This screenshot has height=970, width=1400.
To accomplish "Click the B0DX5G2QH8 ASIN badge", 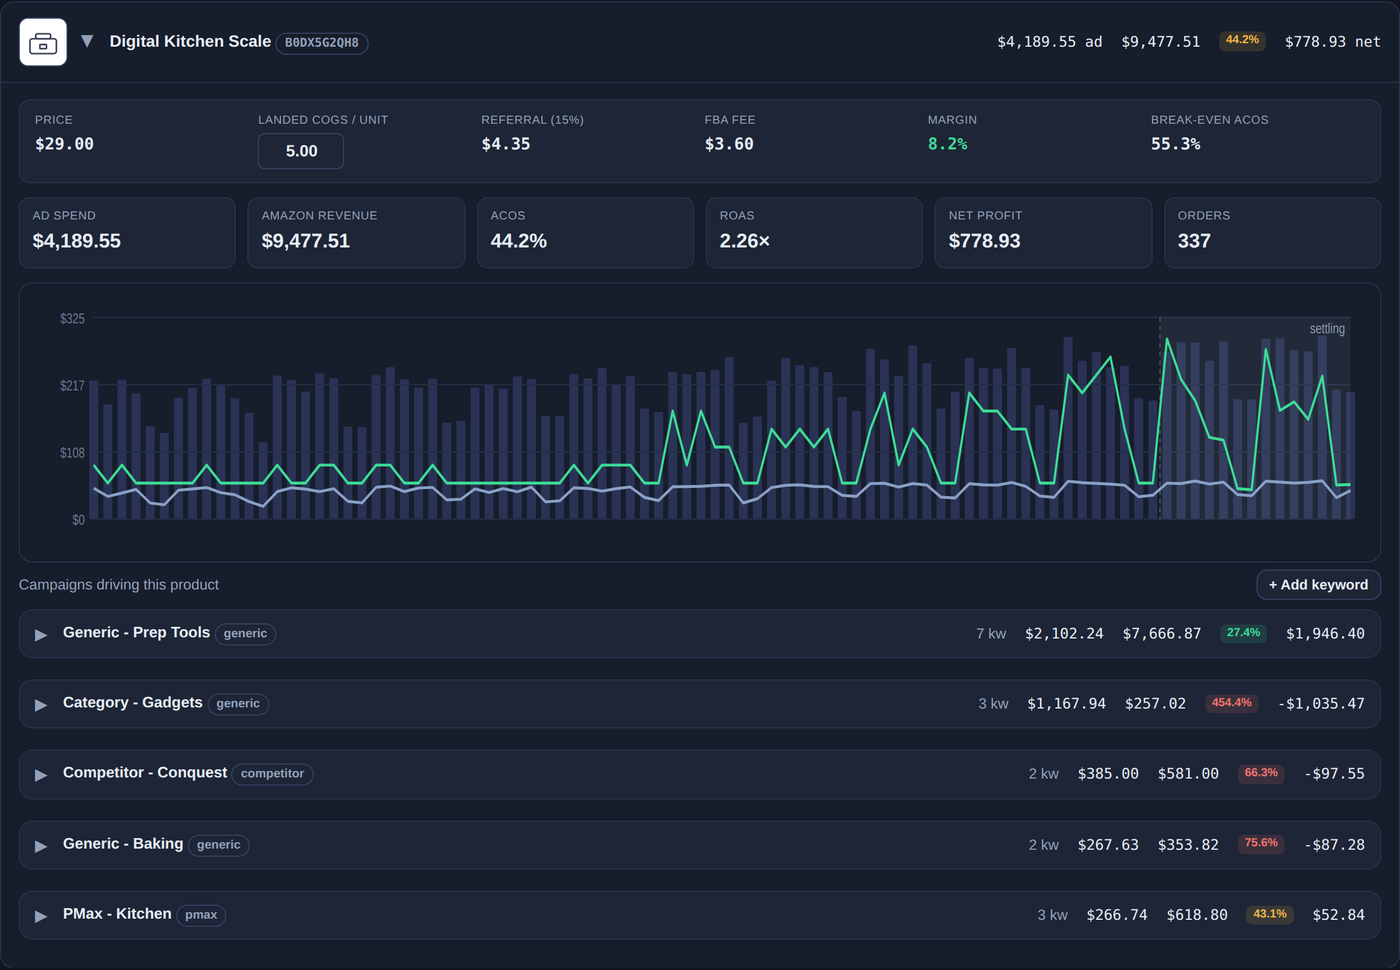I will (x=322, y=43).
